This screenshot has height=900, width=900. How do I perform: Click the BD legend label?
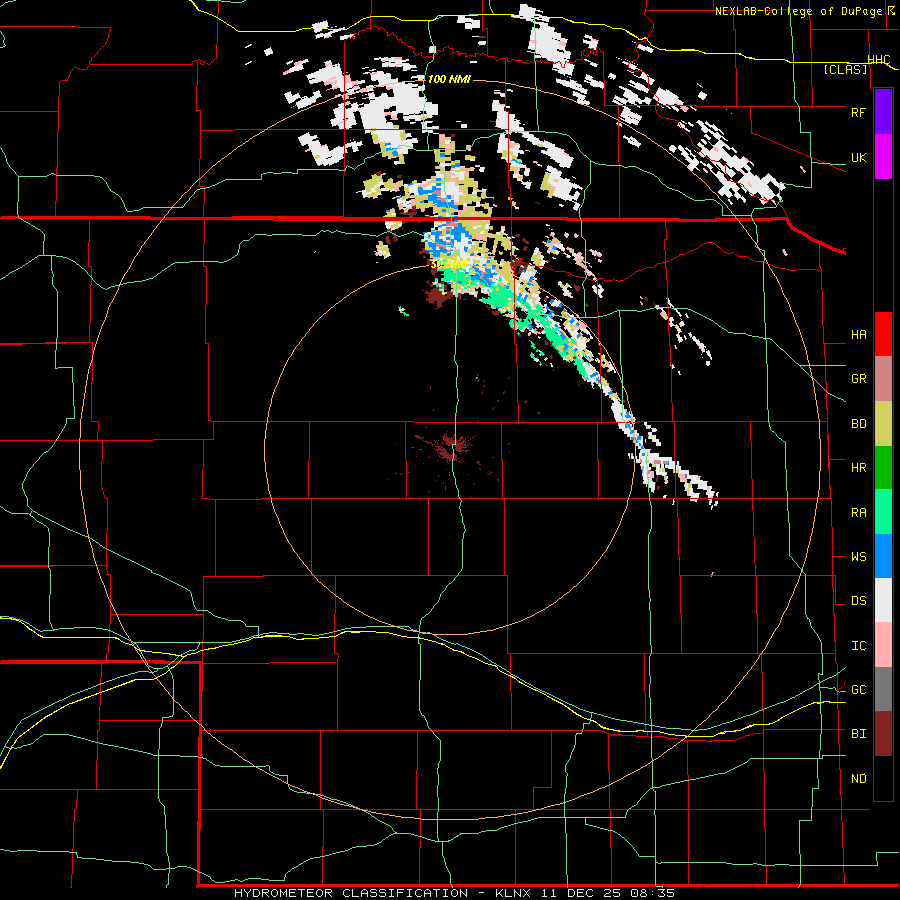(x=858, y=424)
